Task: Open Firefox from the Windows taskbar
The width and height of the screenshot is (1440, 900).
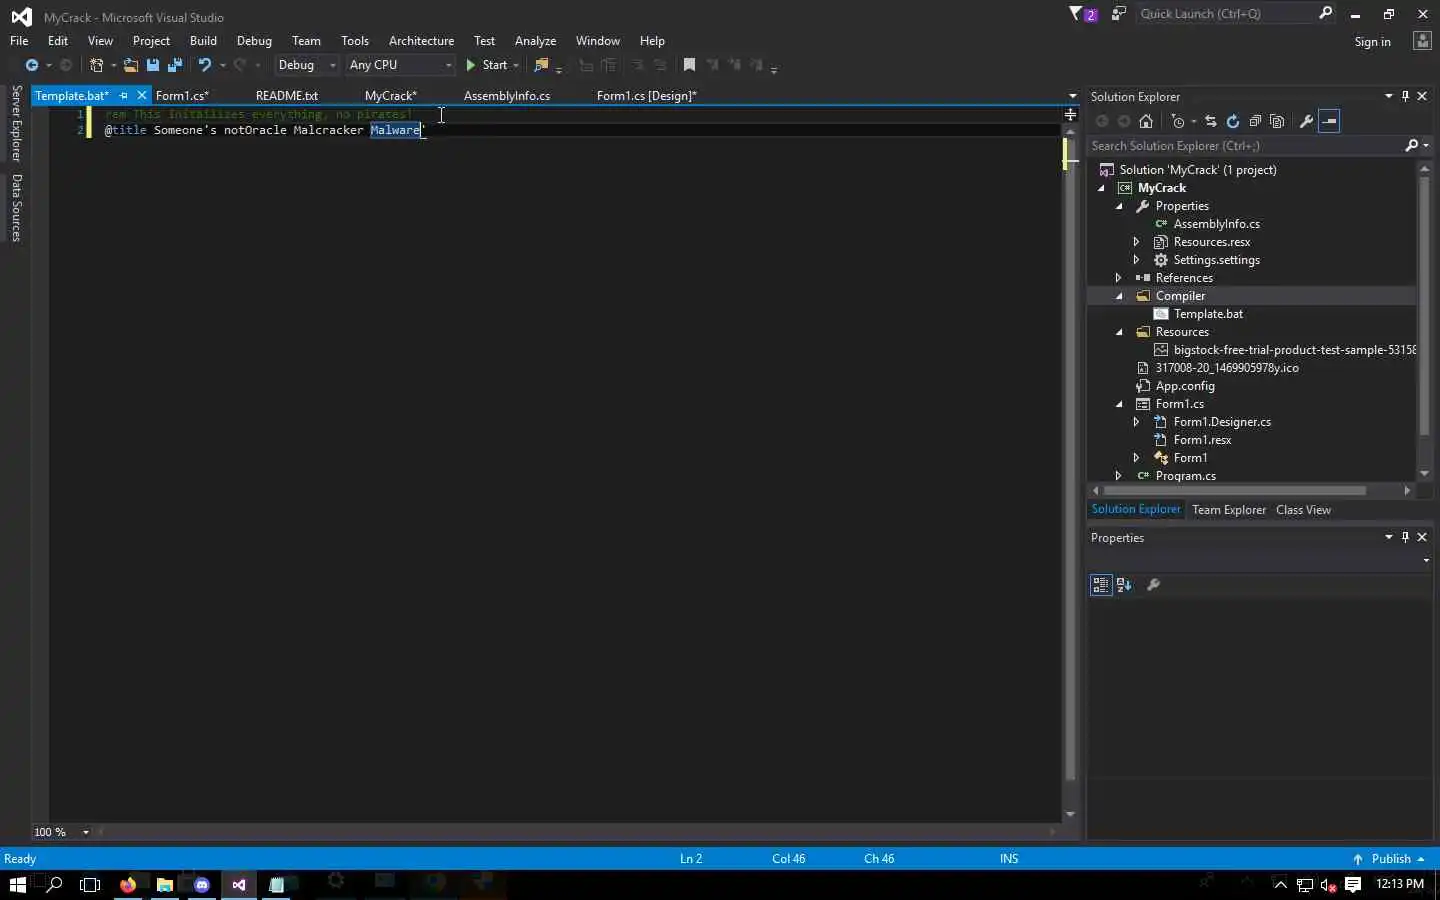Action: (128, 884)
